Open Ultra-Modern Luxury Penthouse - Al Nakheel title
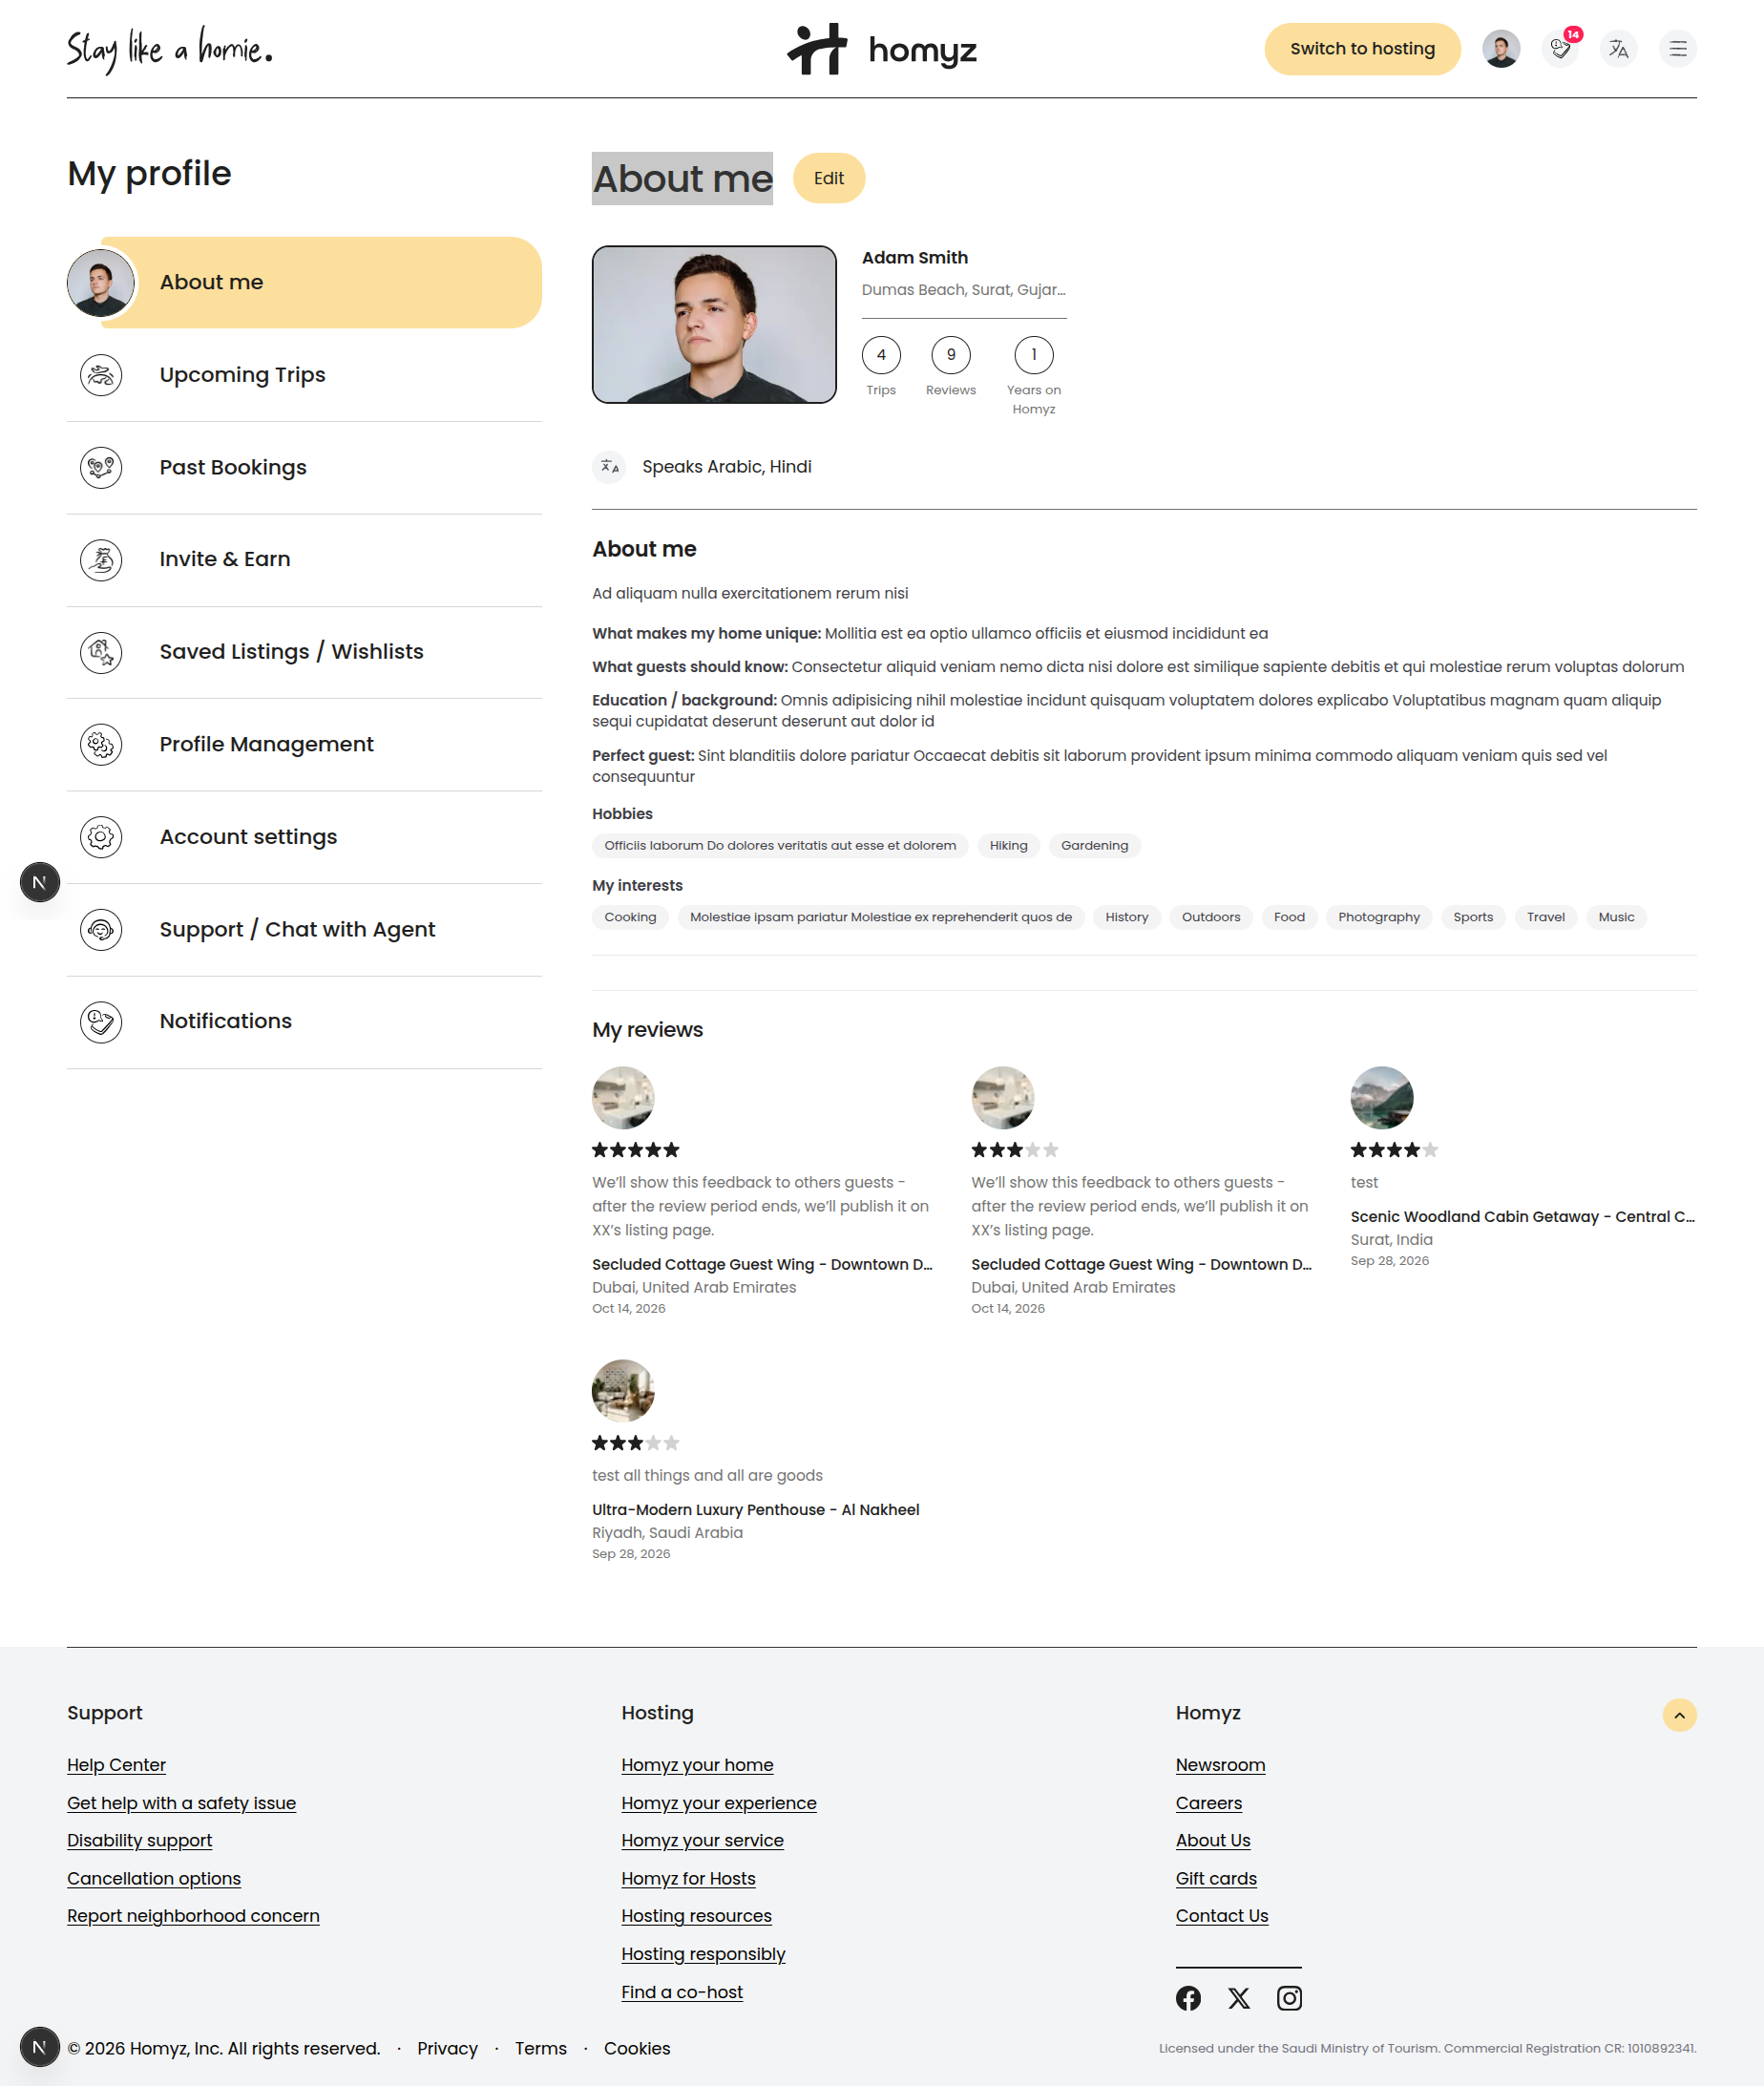 coord(755,1510)
